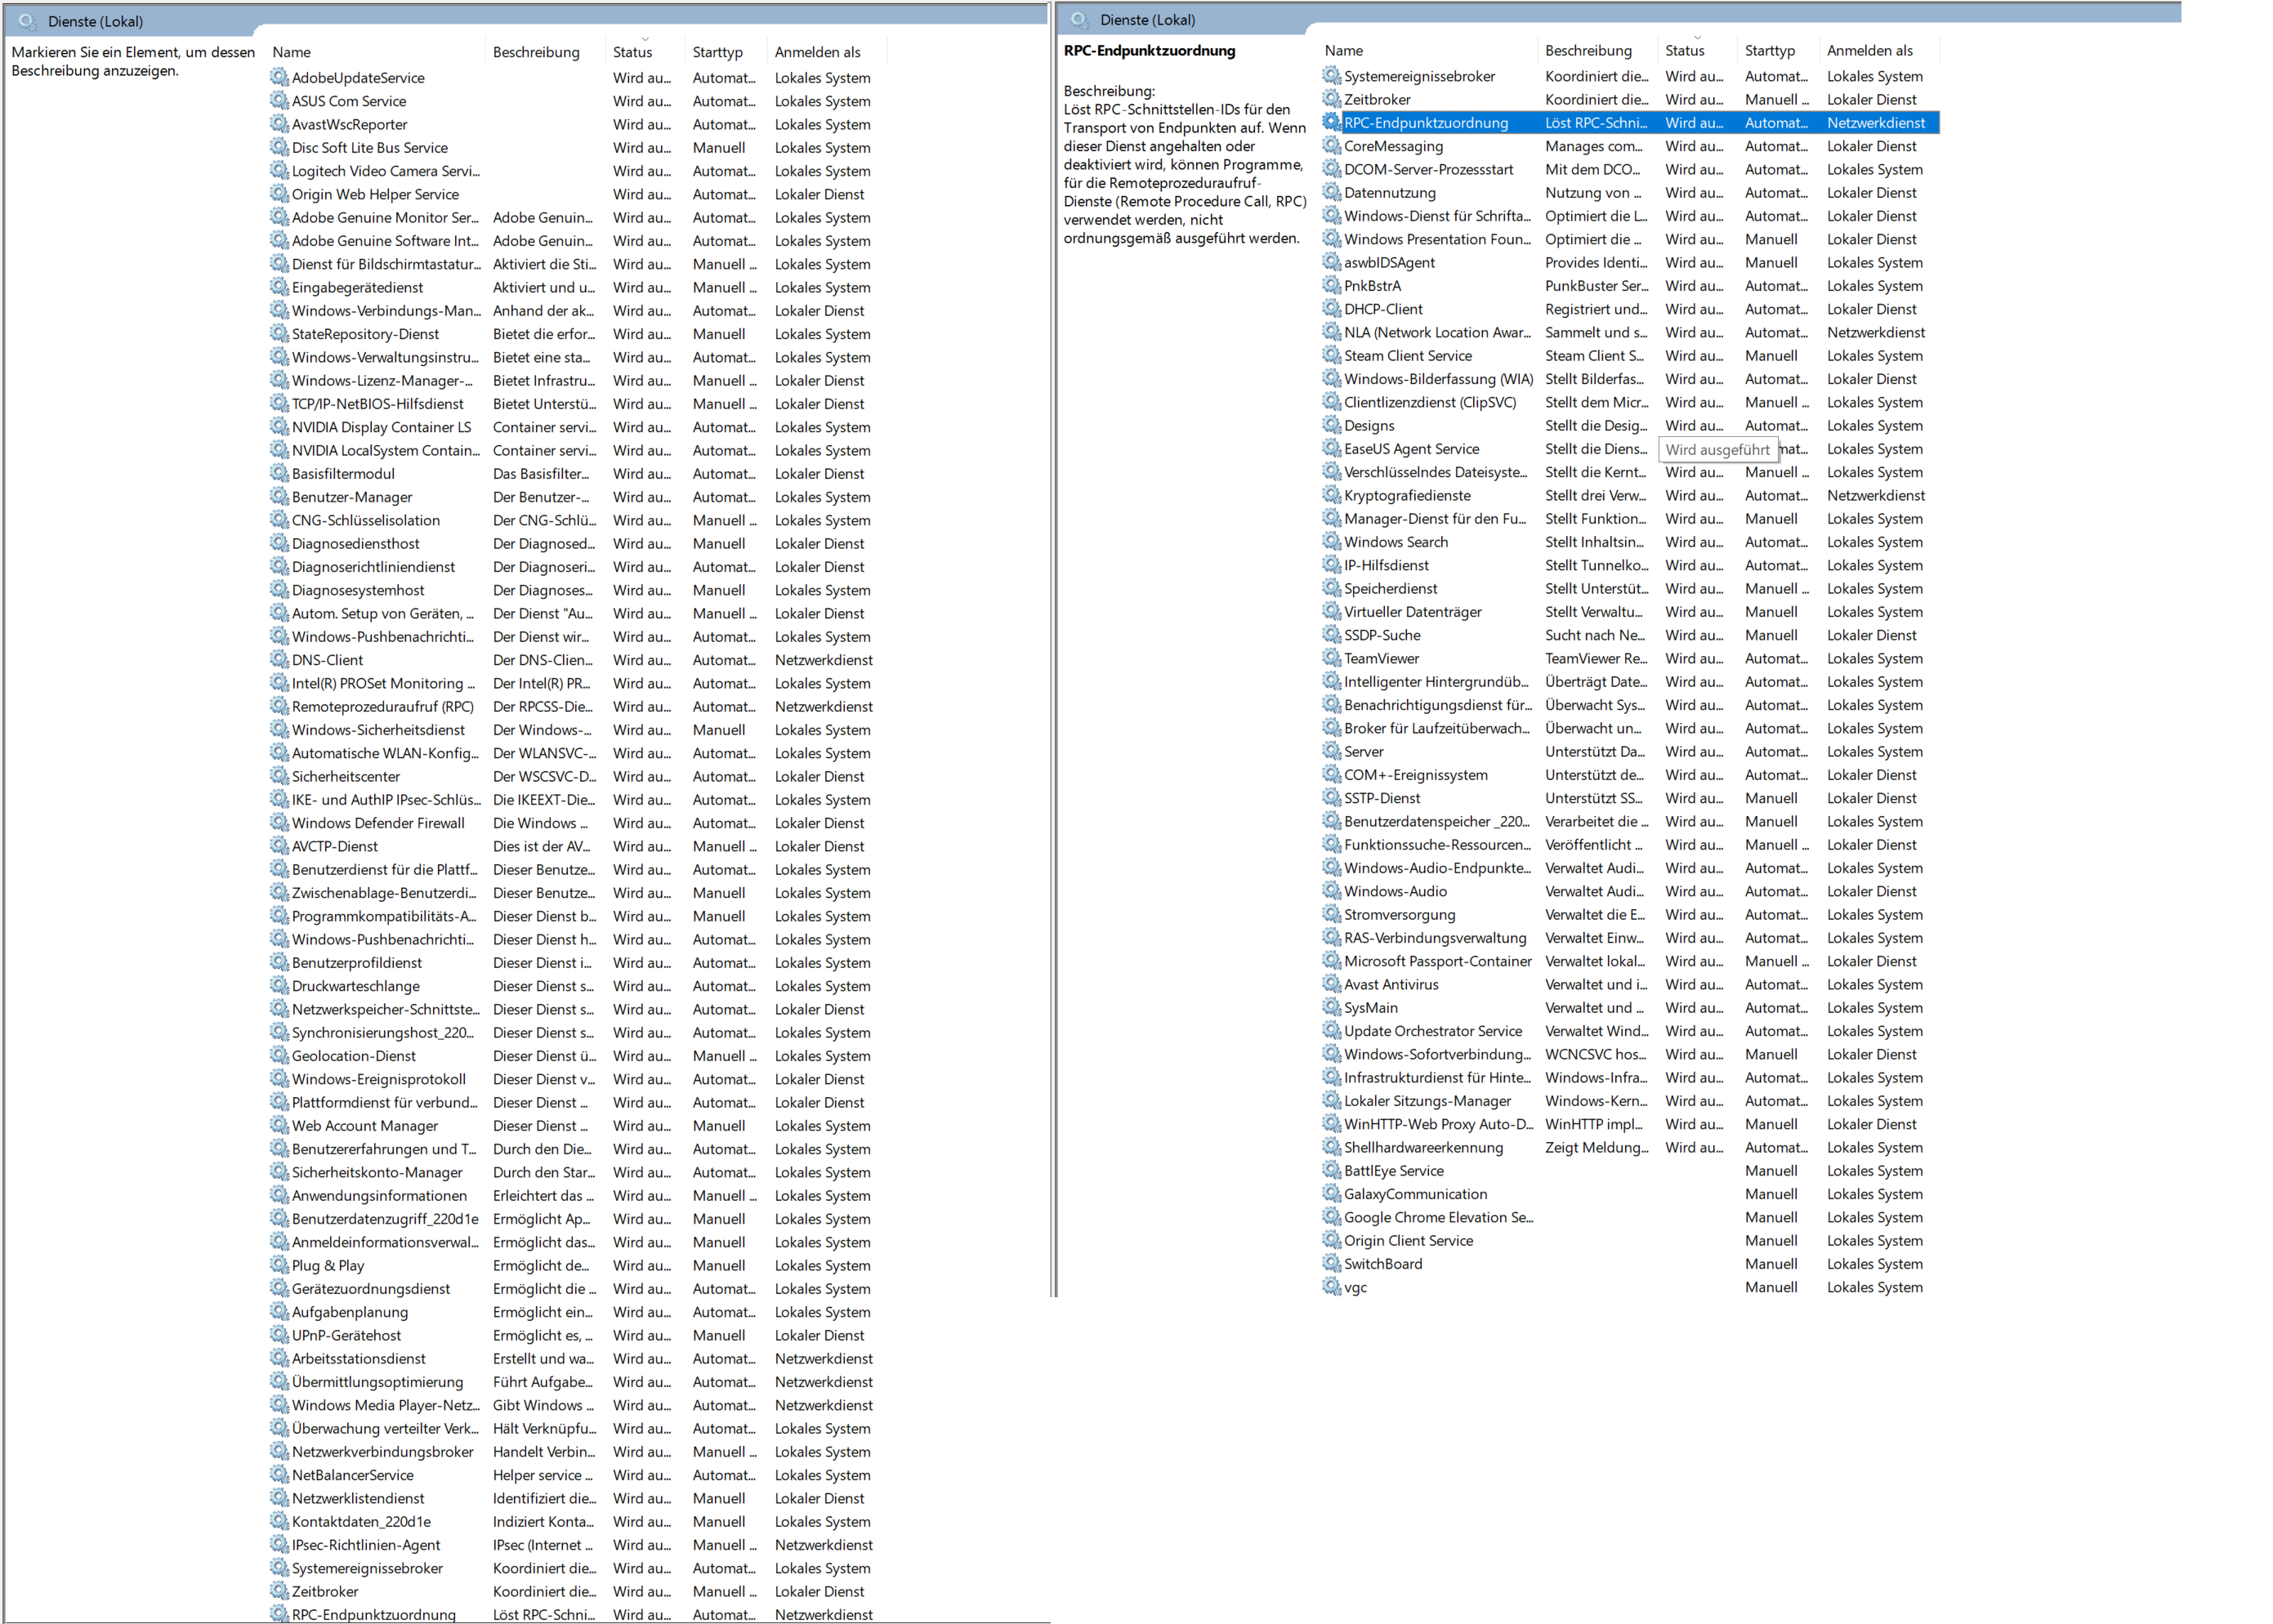Image resolution: width=2273 pixels, height=1624 pixels.
Task: Click the Steam Client Service gear icon
Action: 1331,355
